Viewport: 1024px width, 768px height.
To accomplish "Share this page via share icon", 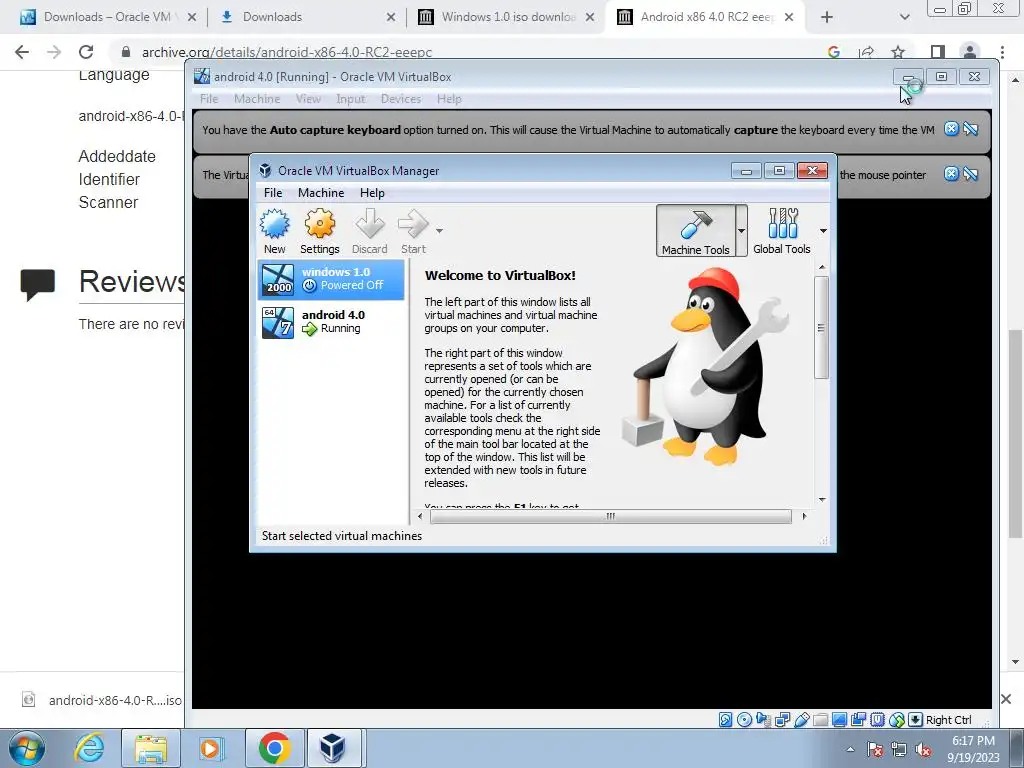I will pos(866,52).
